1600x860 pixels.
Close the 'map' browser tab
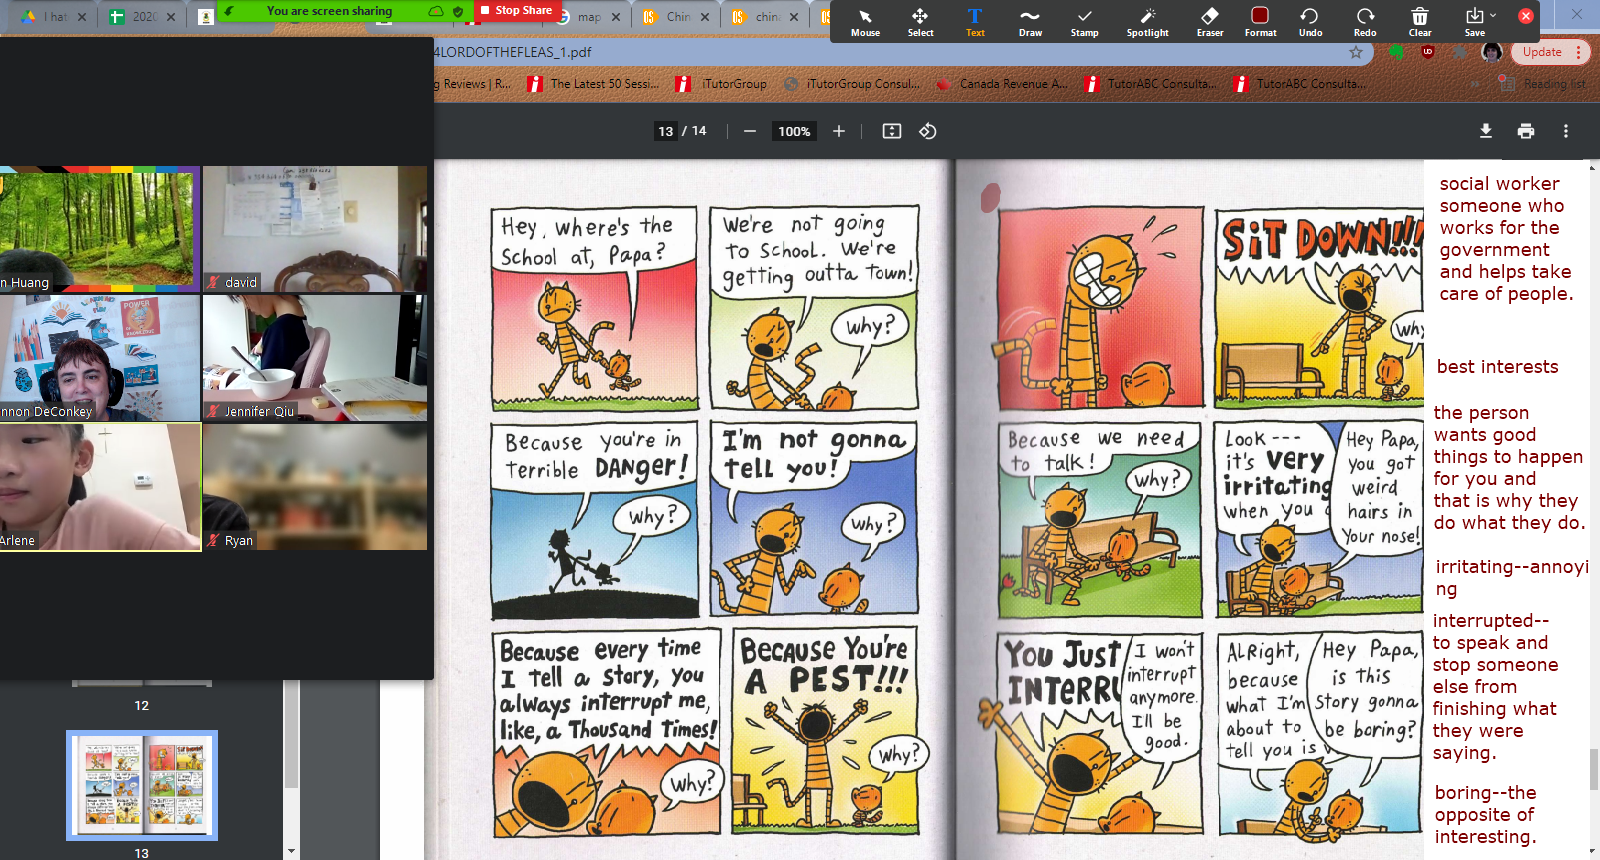(616, 17)
